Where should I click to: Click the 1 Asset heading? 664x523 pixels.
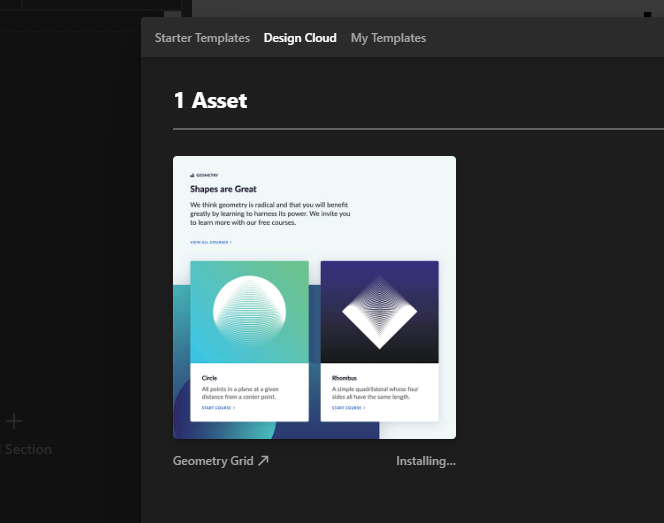pyautogui.click(x=210, y=101)
